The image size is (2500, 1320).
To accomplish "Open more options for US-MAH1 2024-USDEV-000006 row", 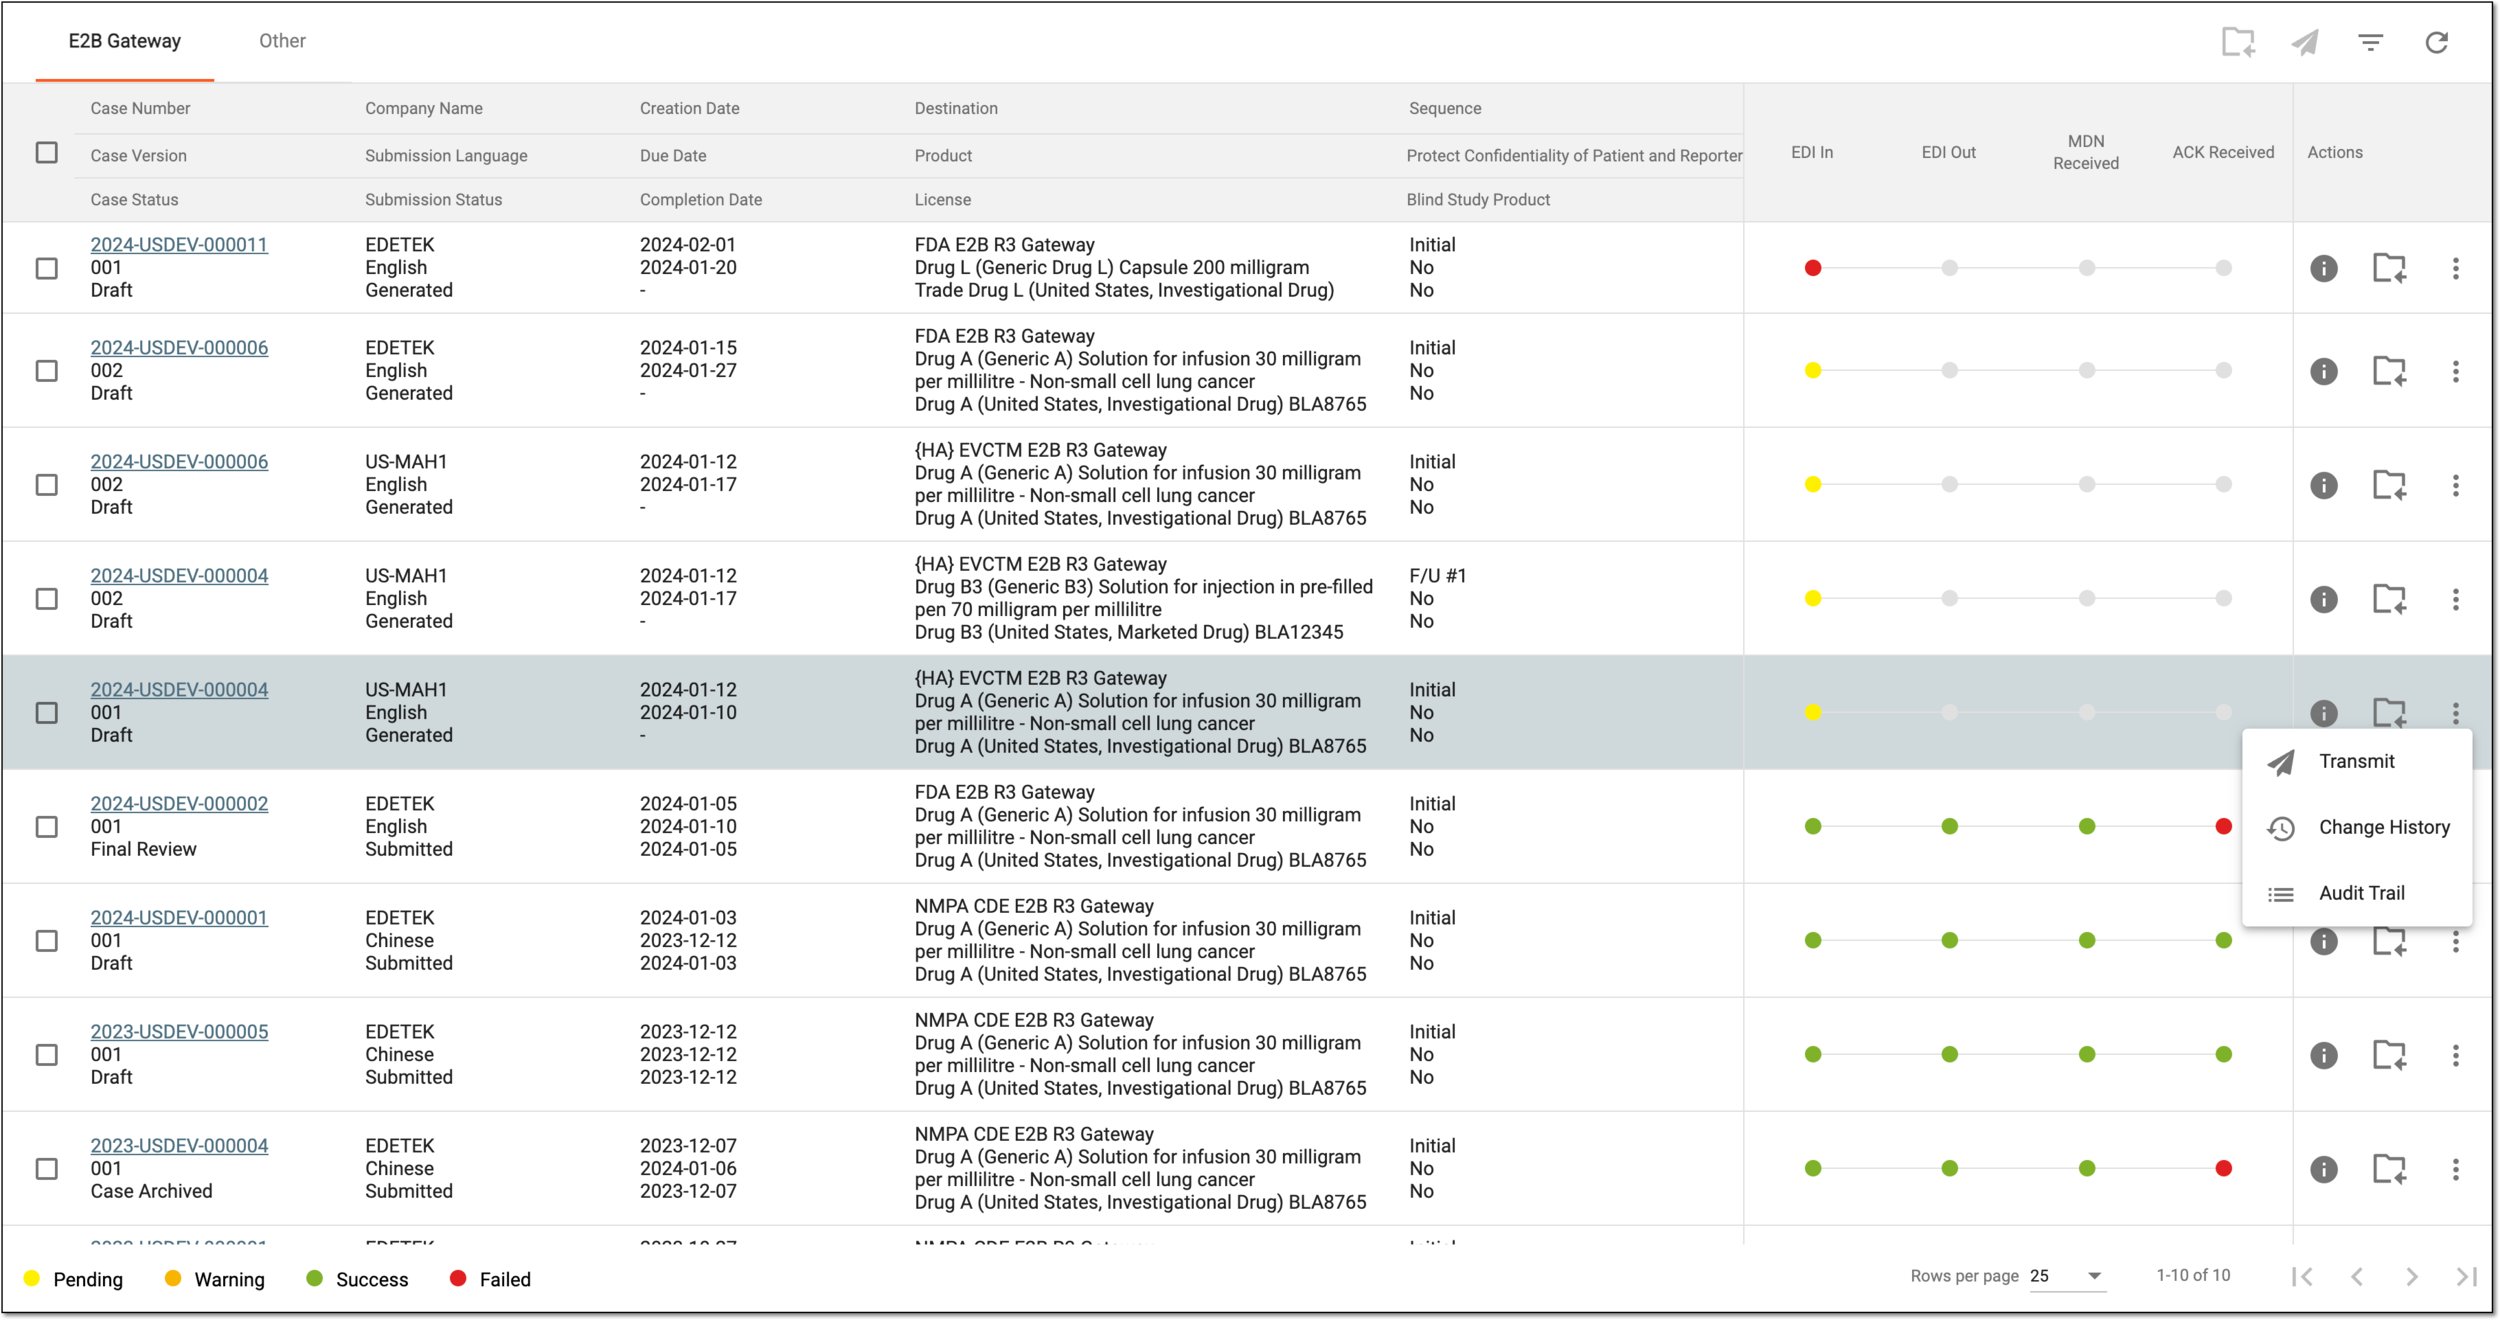I will (x=2456, y=485).
